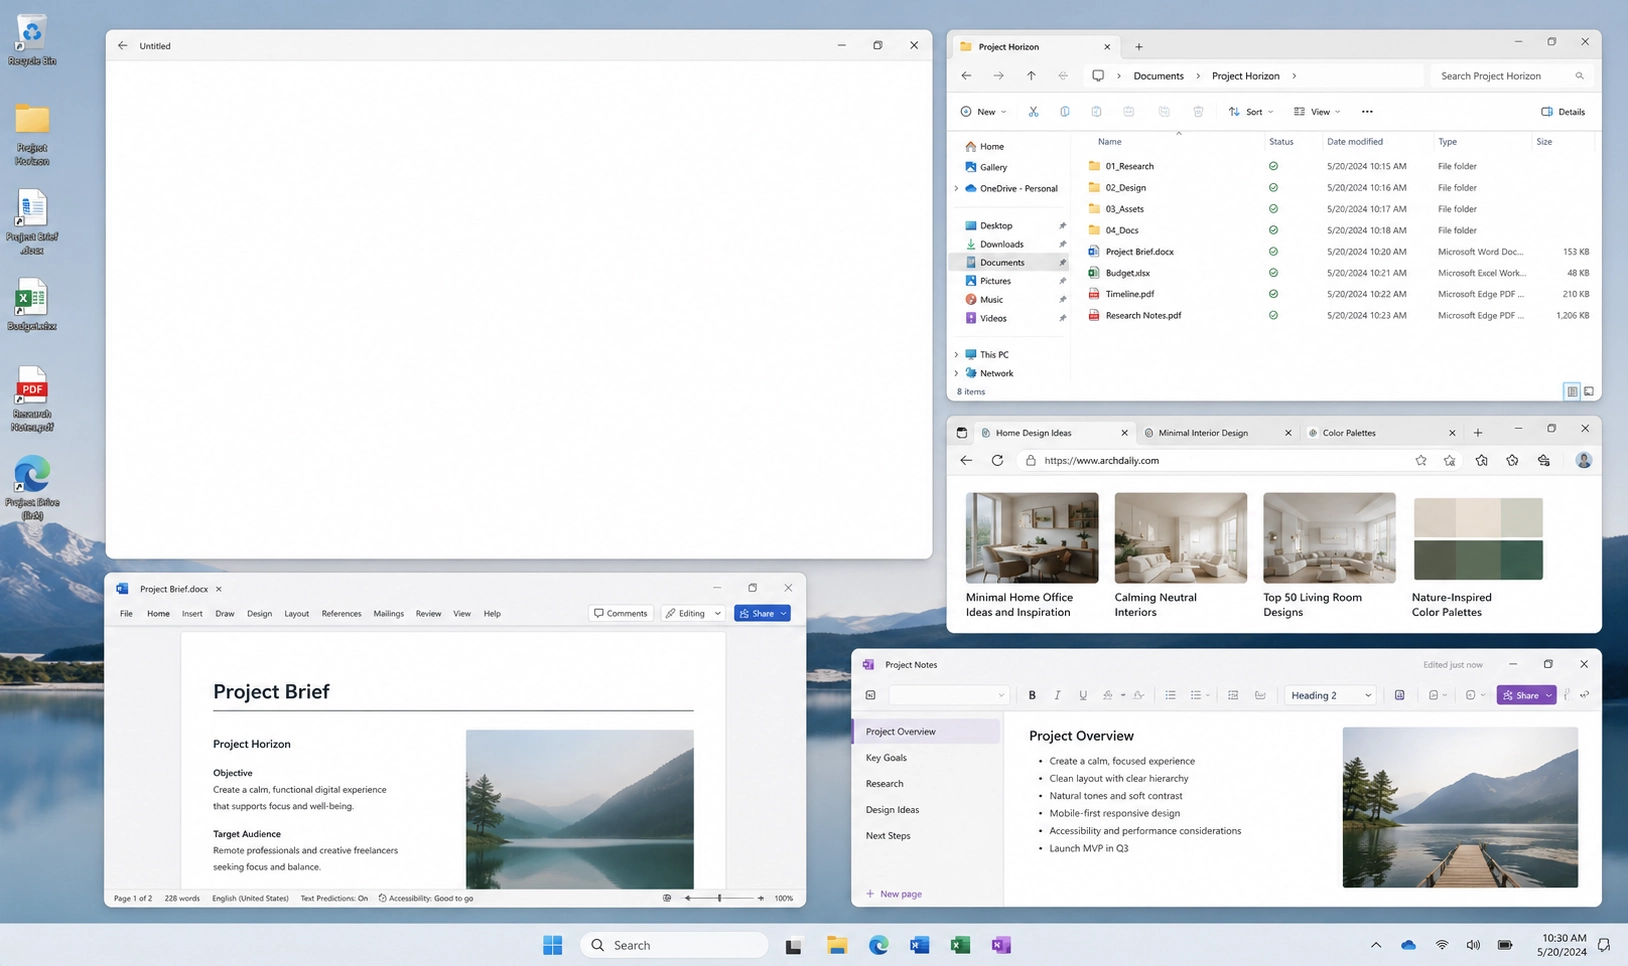Toggle Text Predictions in Word's status bar

point(334,898)
